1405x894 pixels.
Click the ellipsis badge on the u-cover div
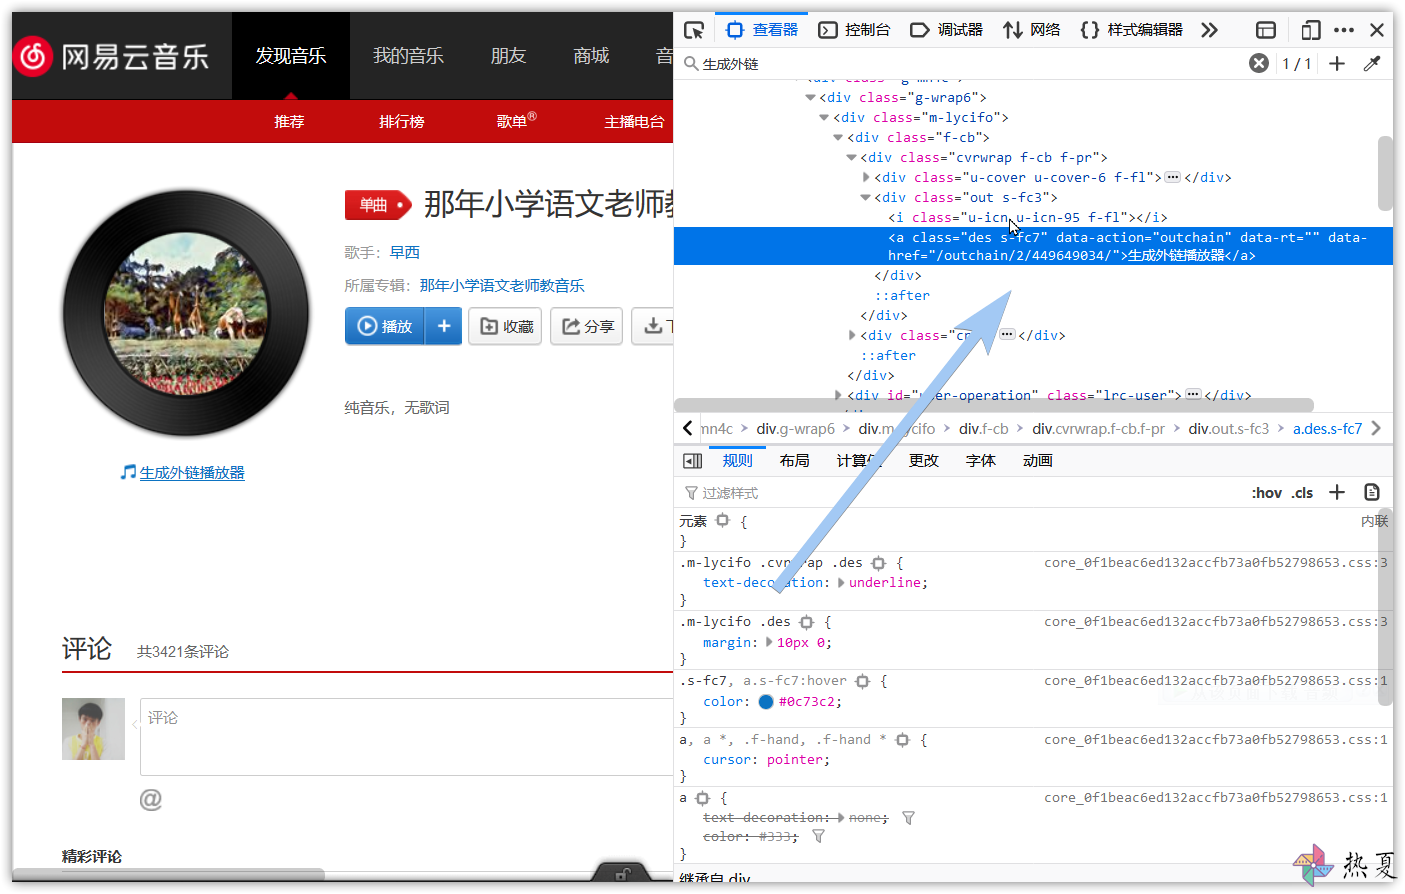[1173, 177]
